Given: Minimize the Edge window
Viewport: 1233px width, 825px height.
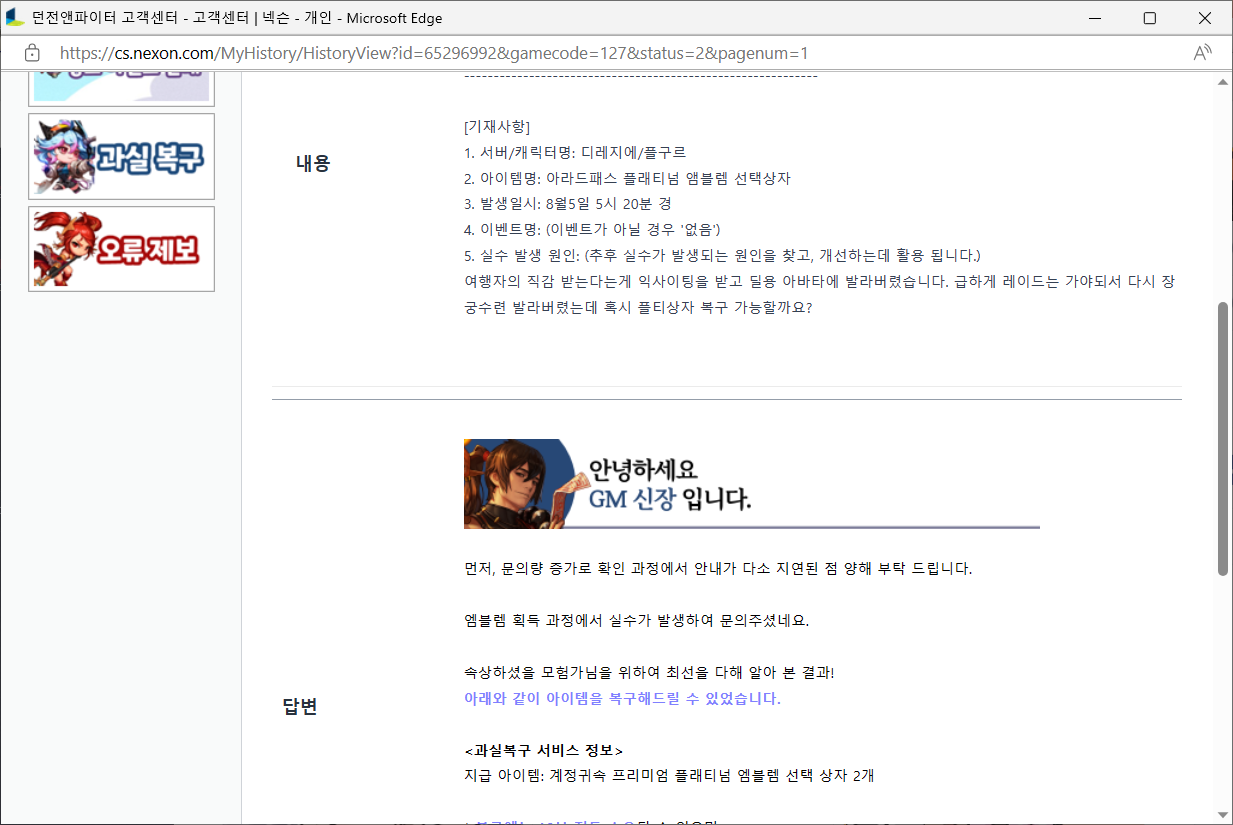Looking at the screenshot, I should click(x=1094, y=18).
